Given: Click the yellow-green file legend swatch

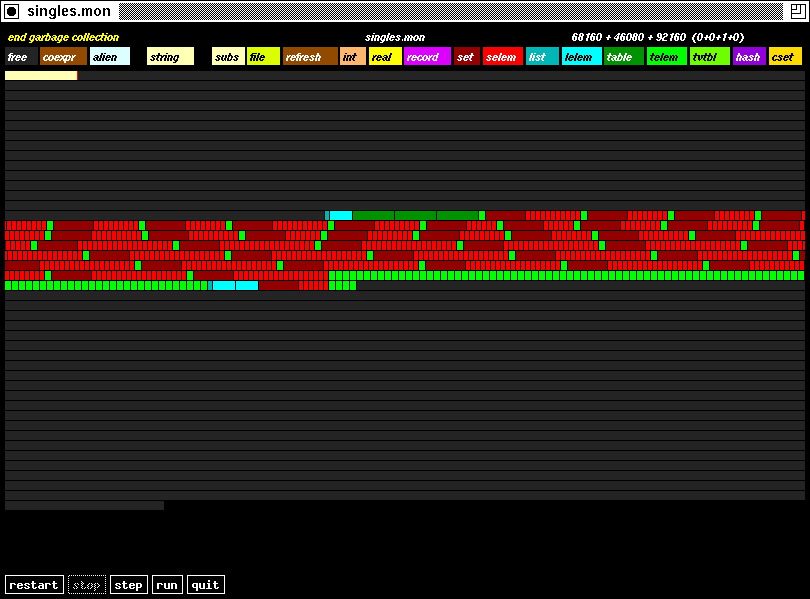Looking at the screenshot, I should 263,57.
